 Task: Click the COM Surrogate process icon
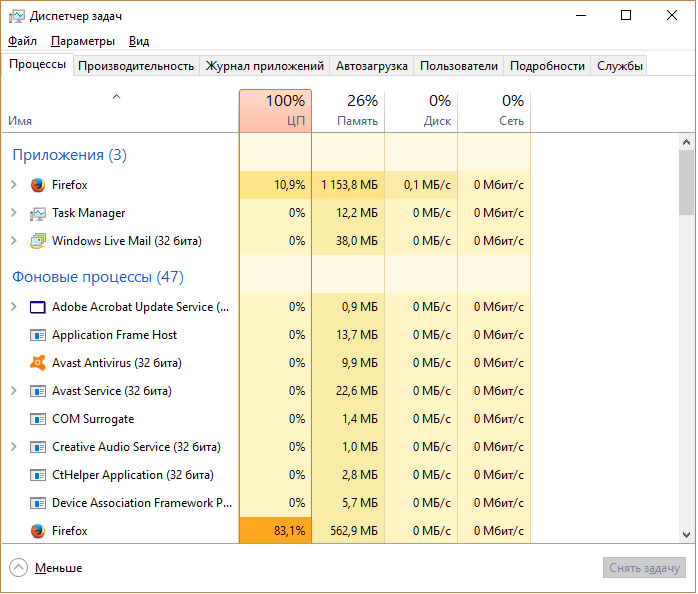pos(38,419)
